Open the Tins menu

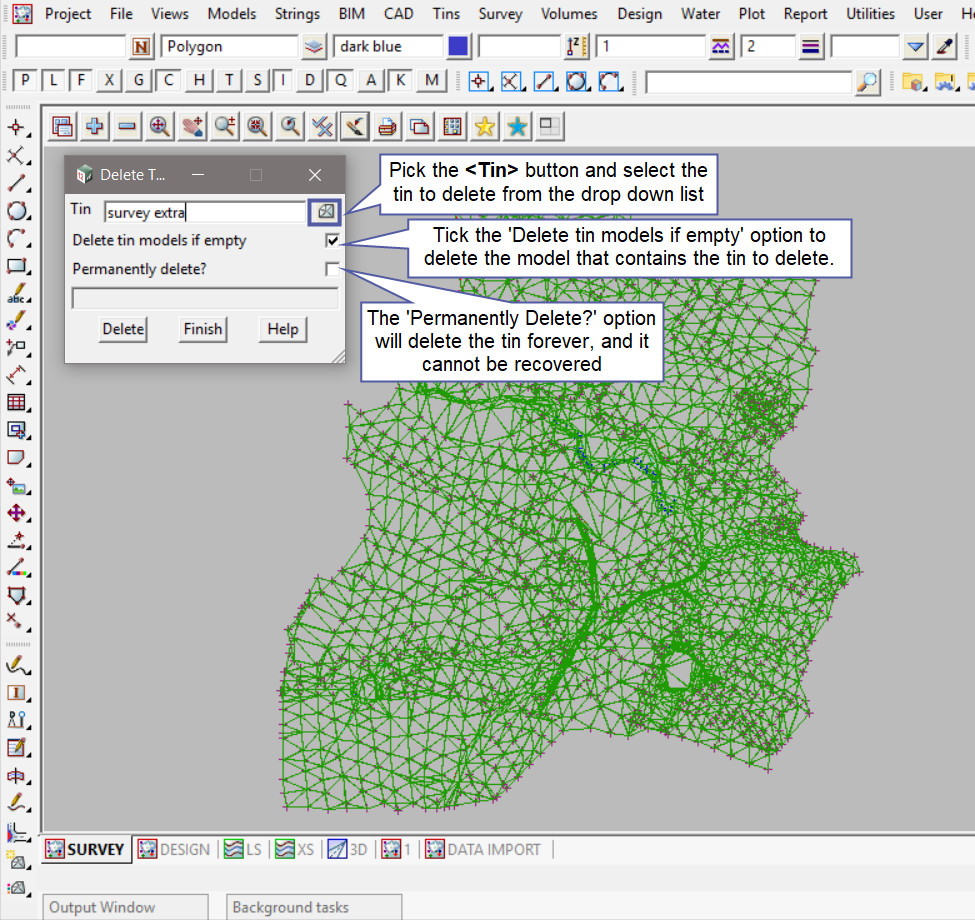click(446, 14)
